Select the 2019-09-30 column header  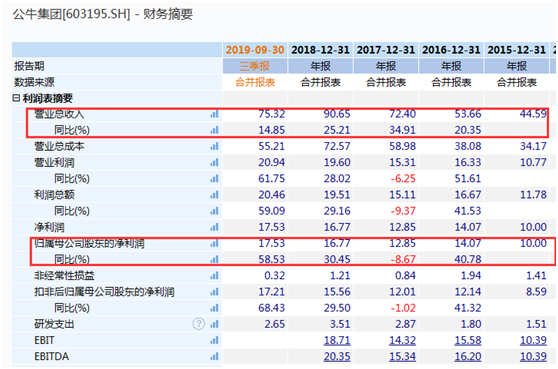(x=255, y=50)
